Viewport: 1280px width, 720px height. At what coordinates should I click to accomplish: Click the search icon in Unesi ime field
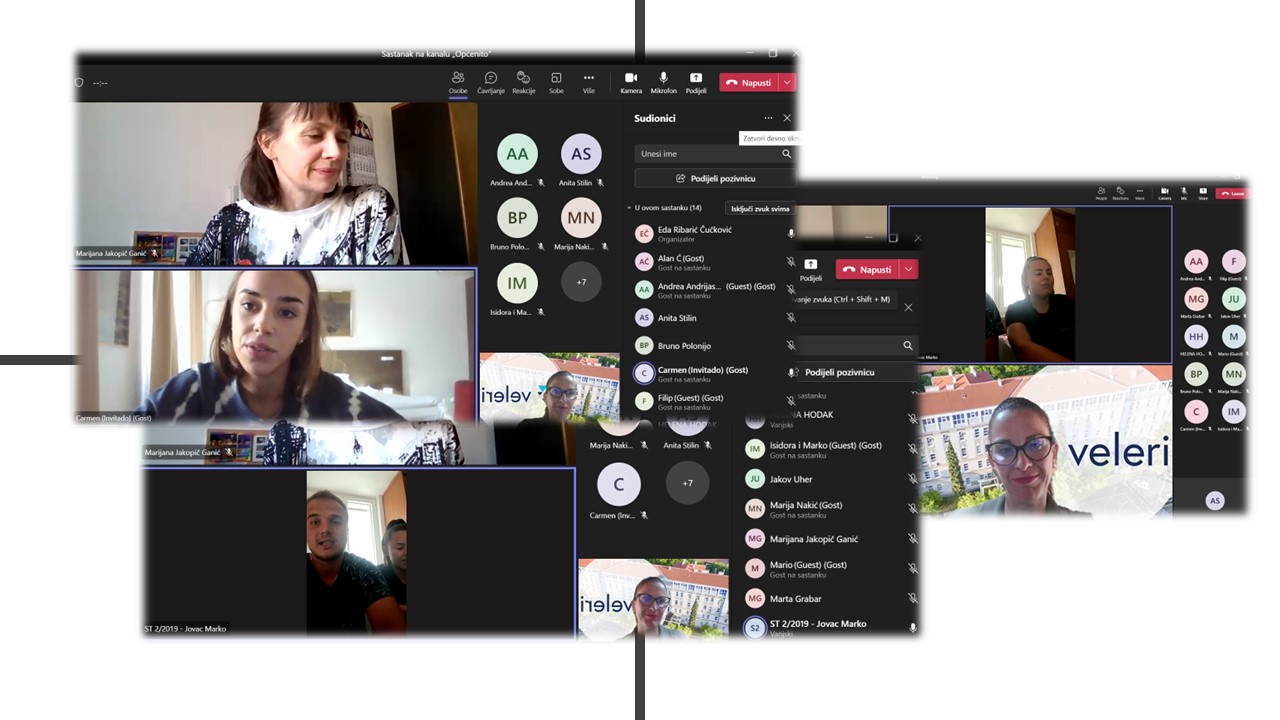tap(786, 154)
